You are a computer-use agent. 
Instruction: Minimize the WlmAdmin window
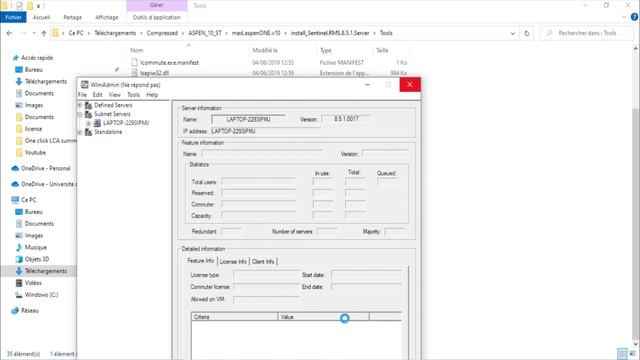pyautogui.click(x=367, y=85)
